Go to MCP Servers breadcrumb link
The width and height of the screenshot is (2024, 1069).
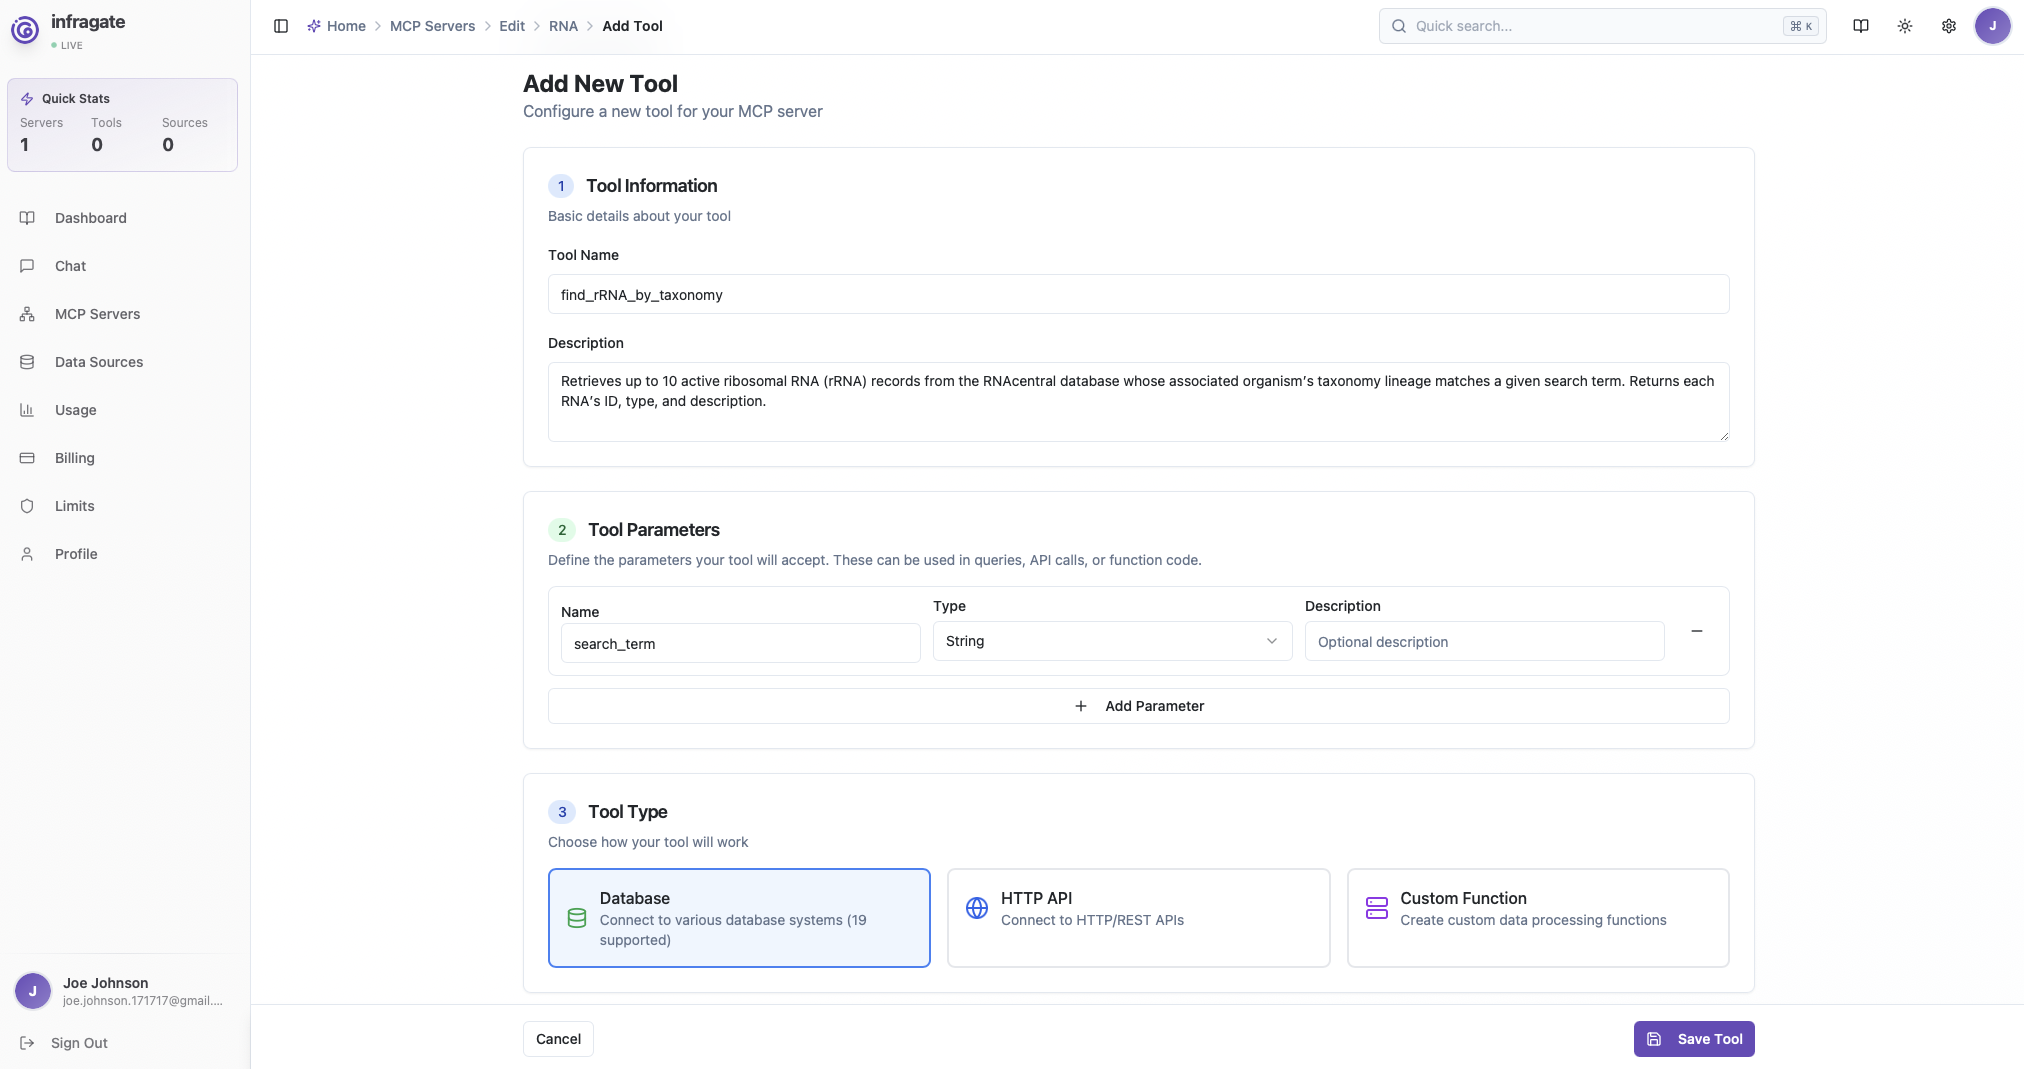coord(432,26)
